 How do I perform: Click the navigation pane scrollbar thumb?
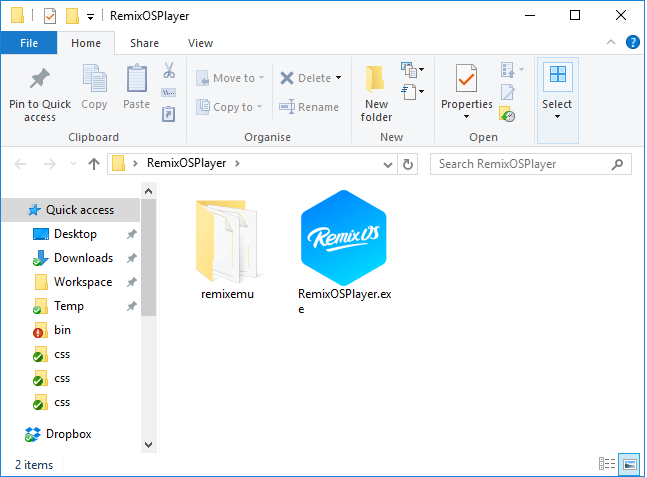coord(149,257)
